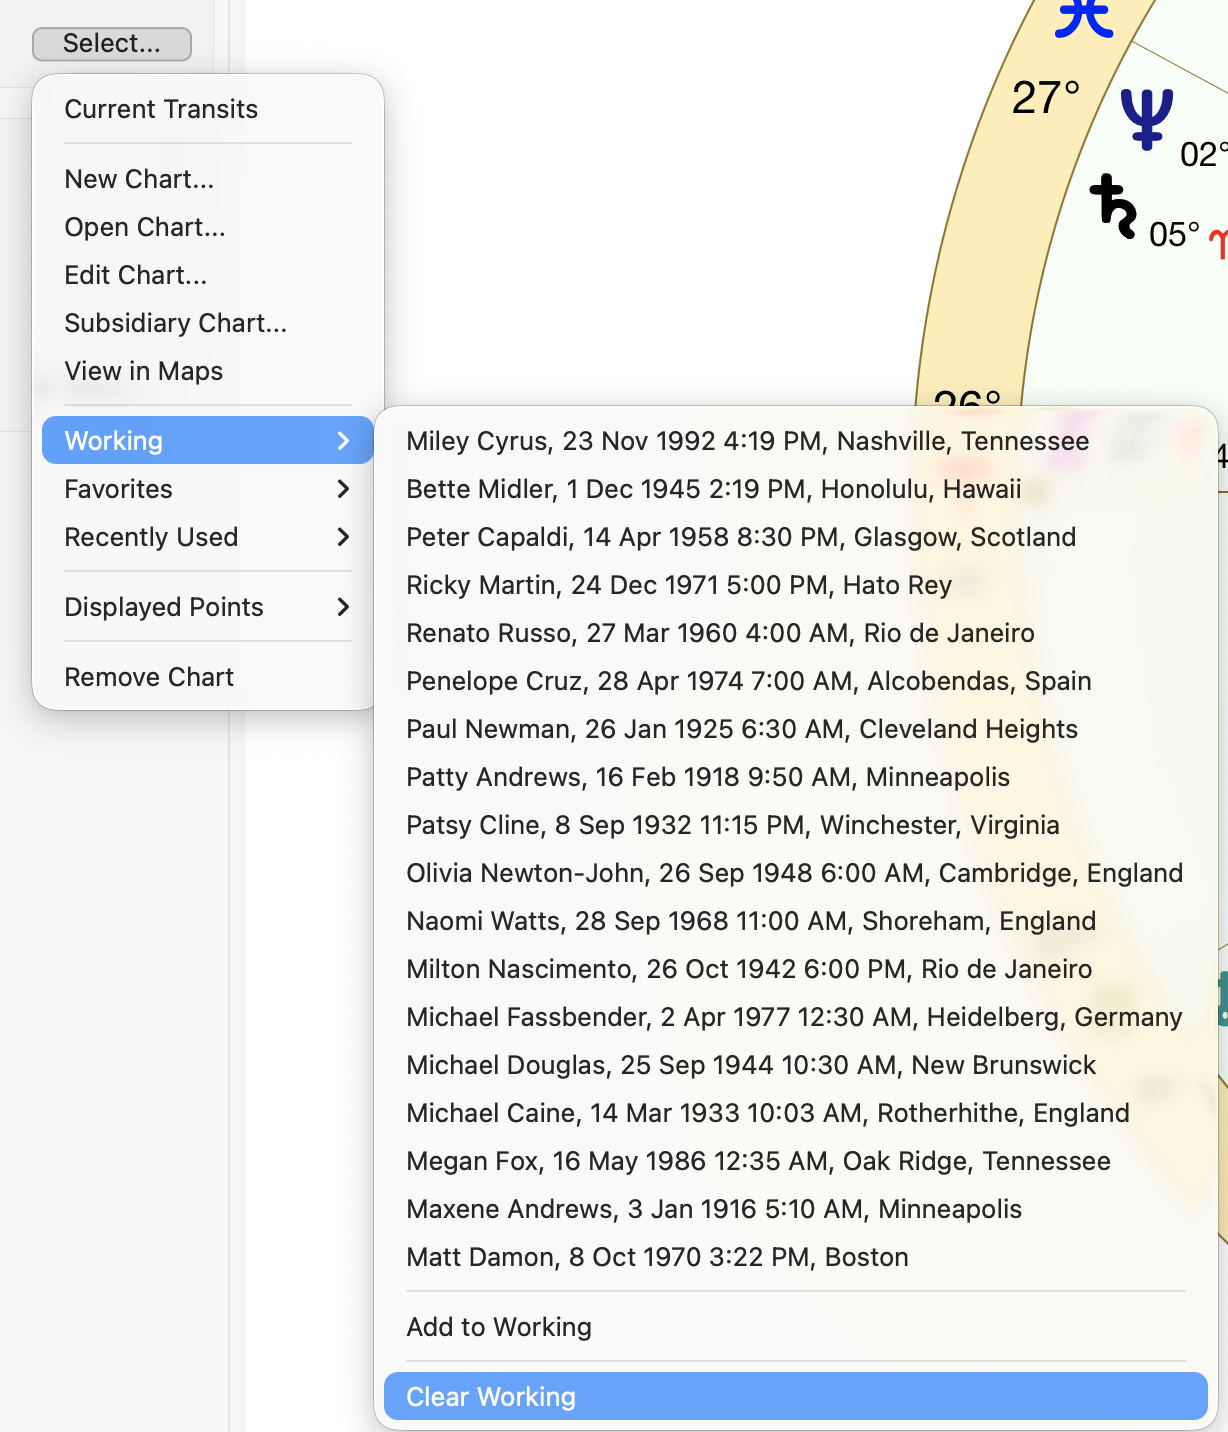1228x1432 pixels.
Task: Select Michael Douglas chart entry
Action: (x=796, y=1065)
